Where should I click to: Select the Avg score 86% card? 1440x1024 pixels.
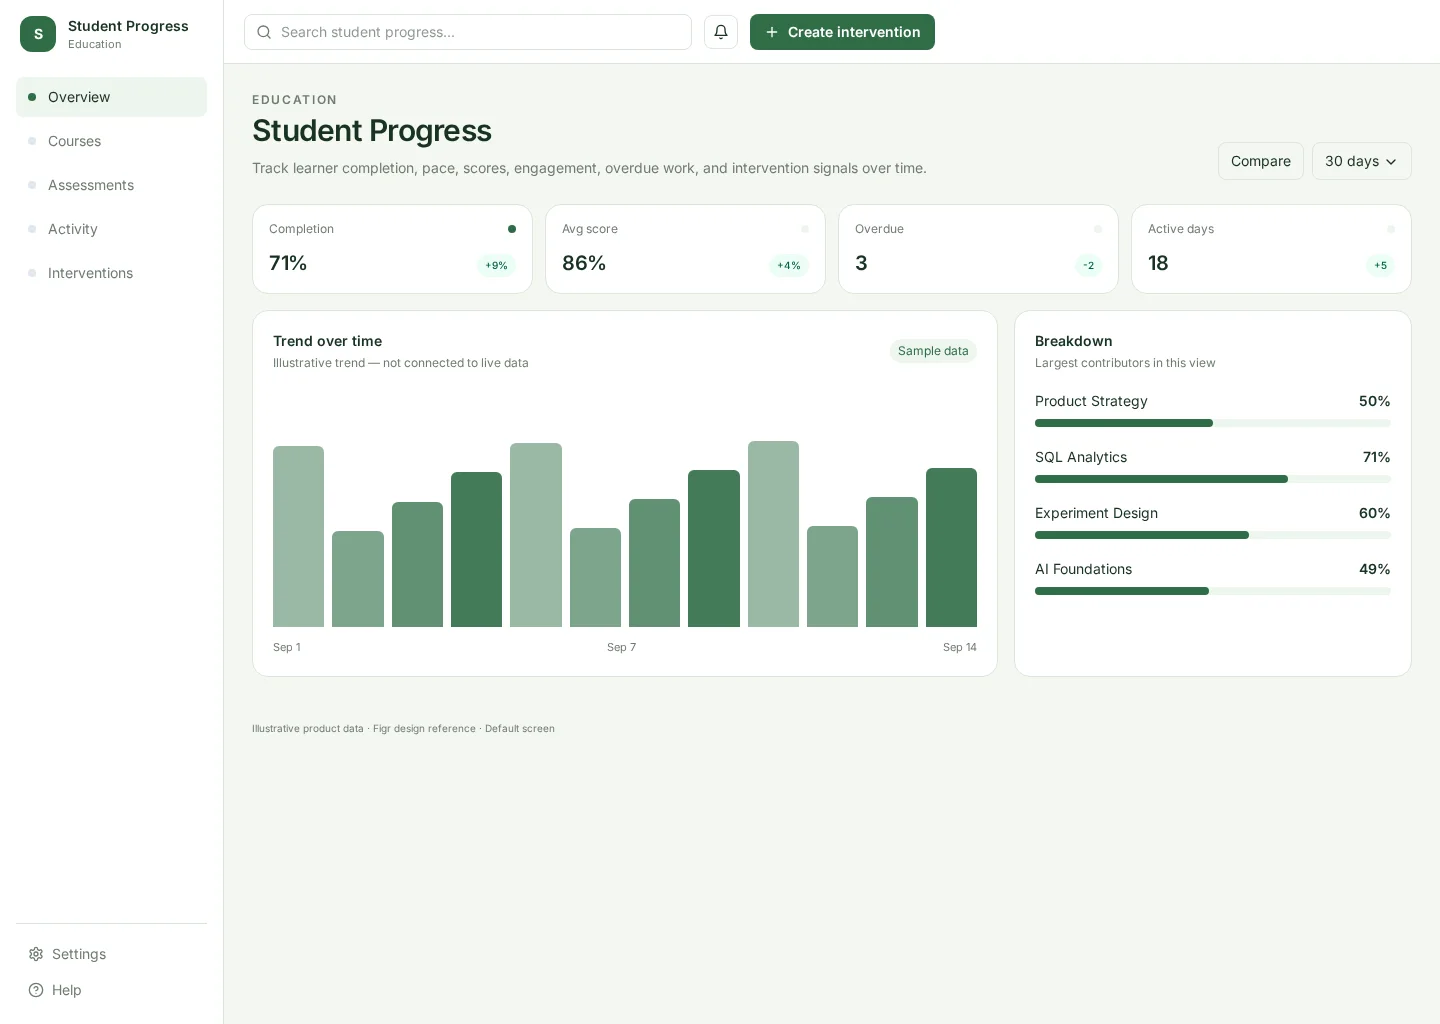coord(685,249)
